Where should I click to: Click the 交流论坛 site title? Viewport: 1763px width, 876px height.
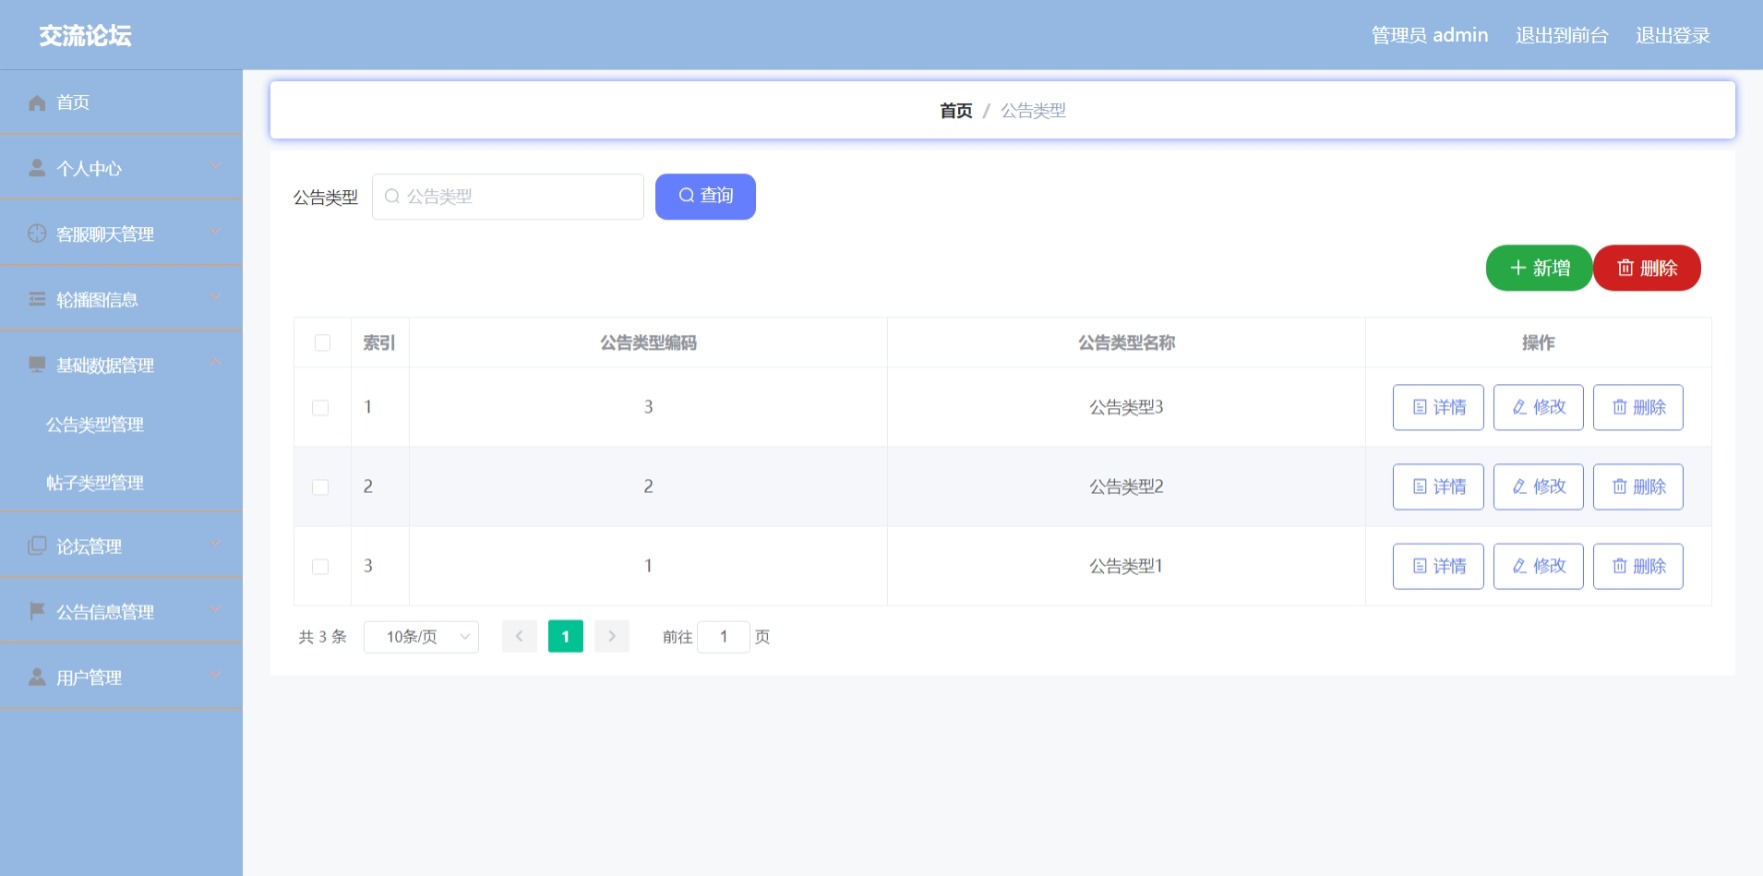coord(85,36)
